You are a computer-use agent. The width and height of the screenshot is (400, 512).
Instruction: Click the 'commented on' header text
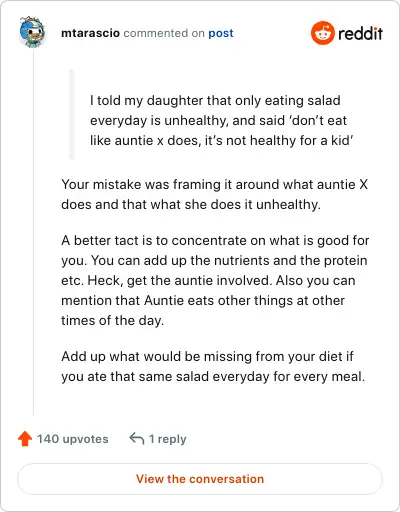164,33
